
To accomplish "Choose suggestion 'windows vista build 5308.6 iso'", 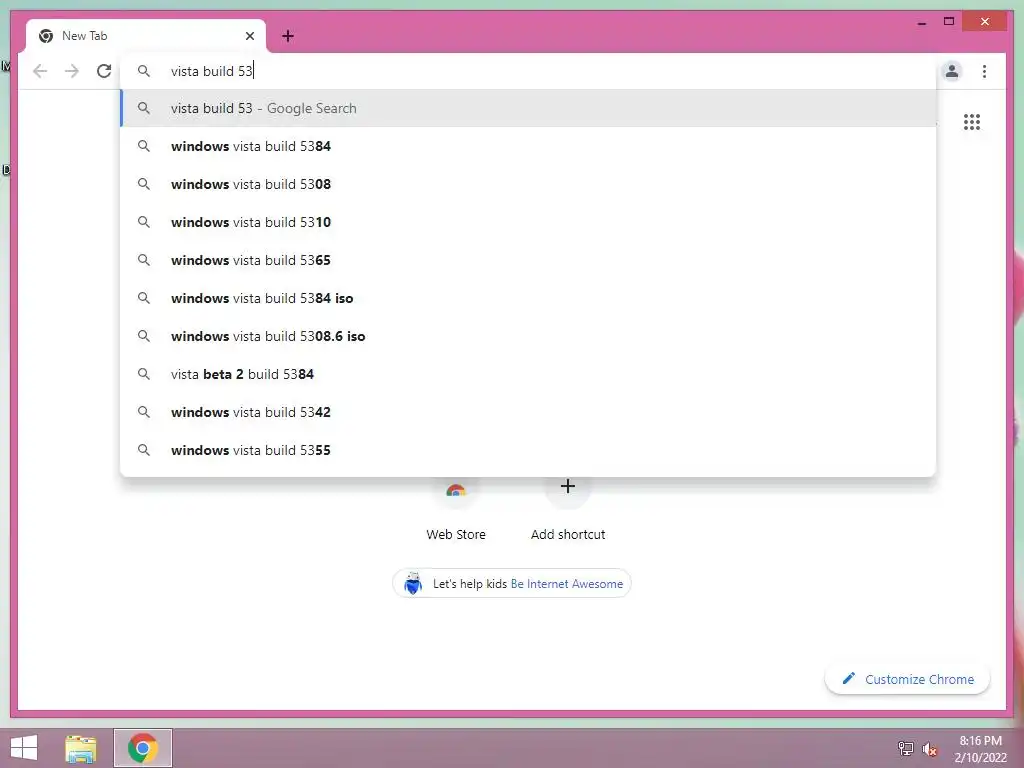I will click(528, 336).
